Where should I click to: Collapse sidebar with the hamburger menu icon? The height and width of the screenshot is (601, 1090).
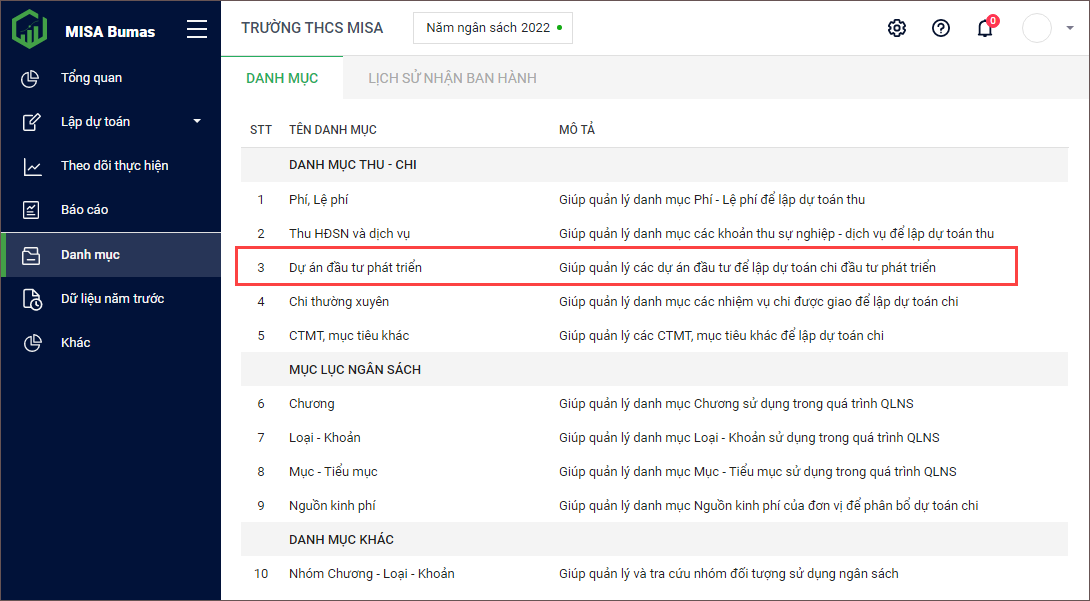(197, 30)
